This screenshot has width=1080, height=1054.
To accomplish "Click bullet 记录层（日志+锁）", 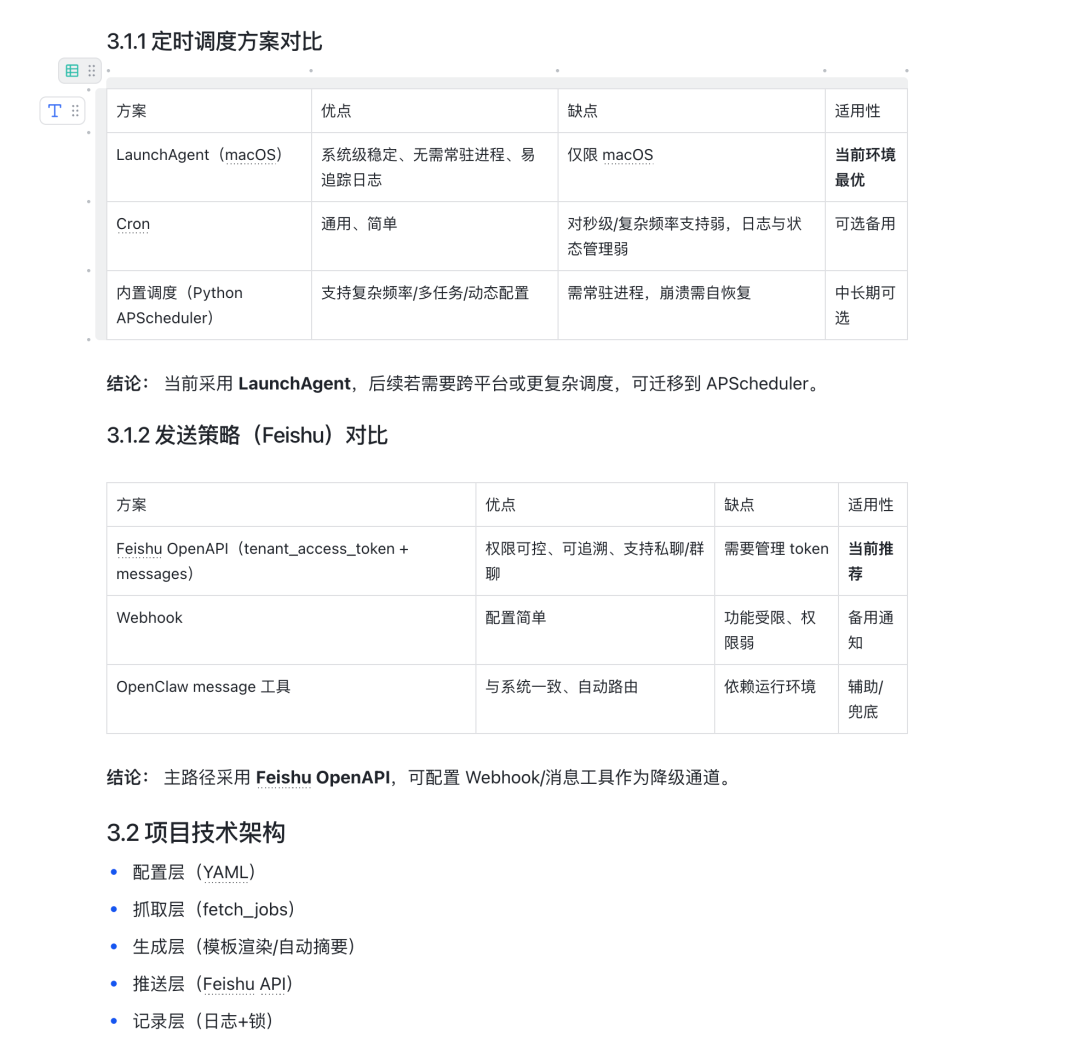I will click(x=203, y=1021).
